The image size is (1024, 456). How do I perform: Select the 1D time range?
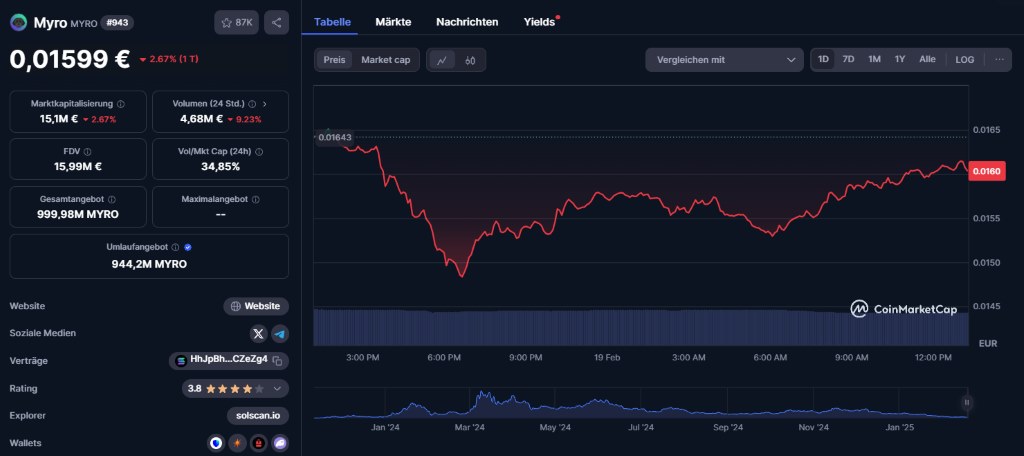point(824,59)
